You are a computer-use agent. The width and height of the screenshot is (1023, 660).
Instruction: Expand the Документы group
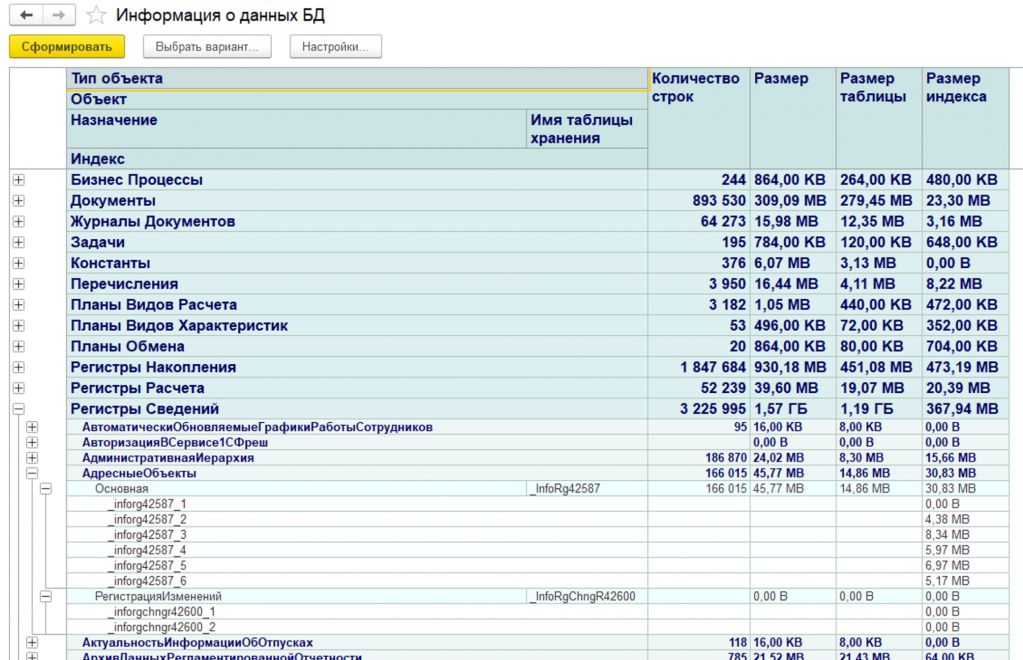click(x=19, y=201)
